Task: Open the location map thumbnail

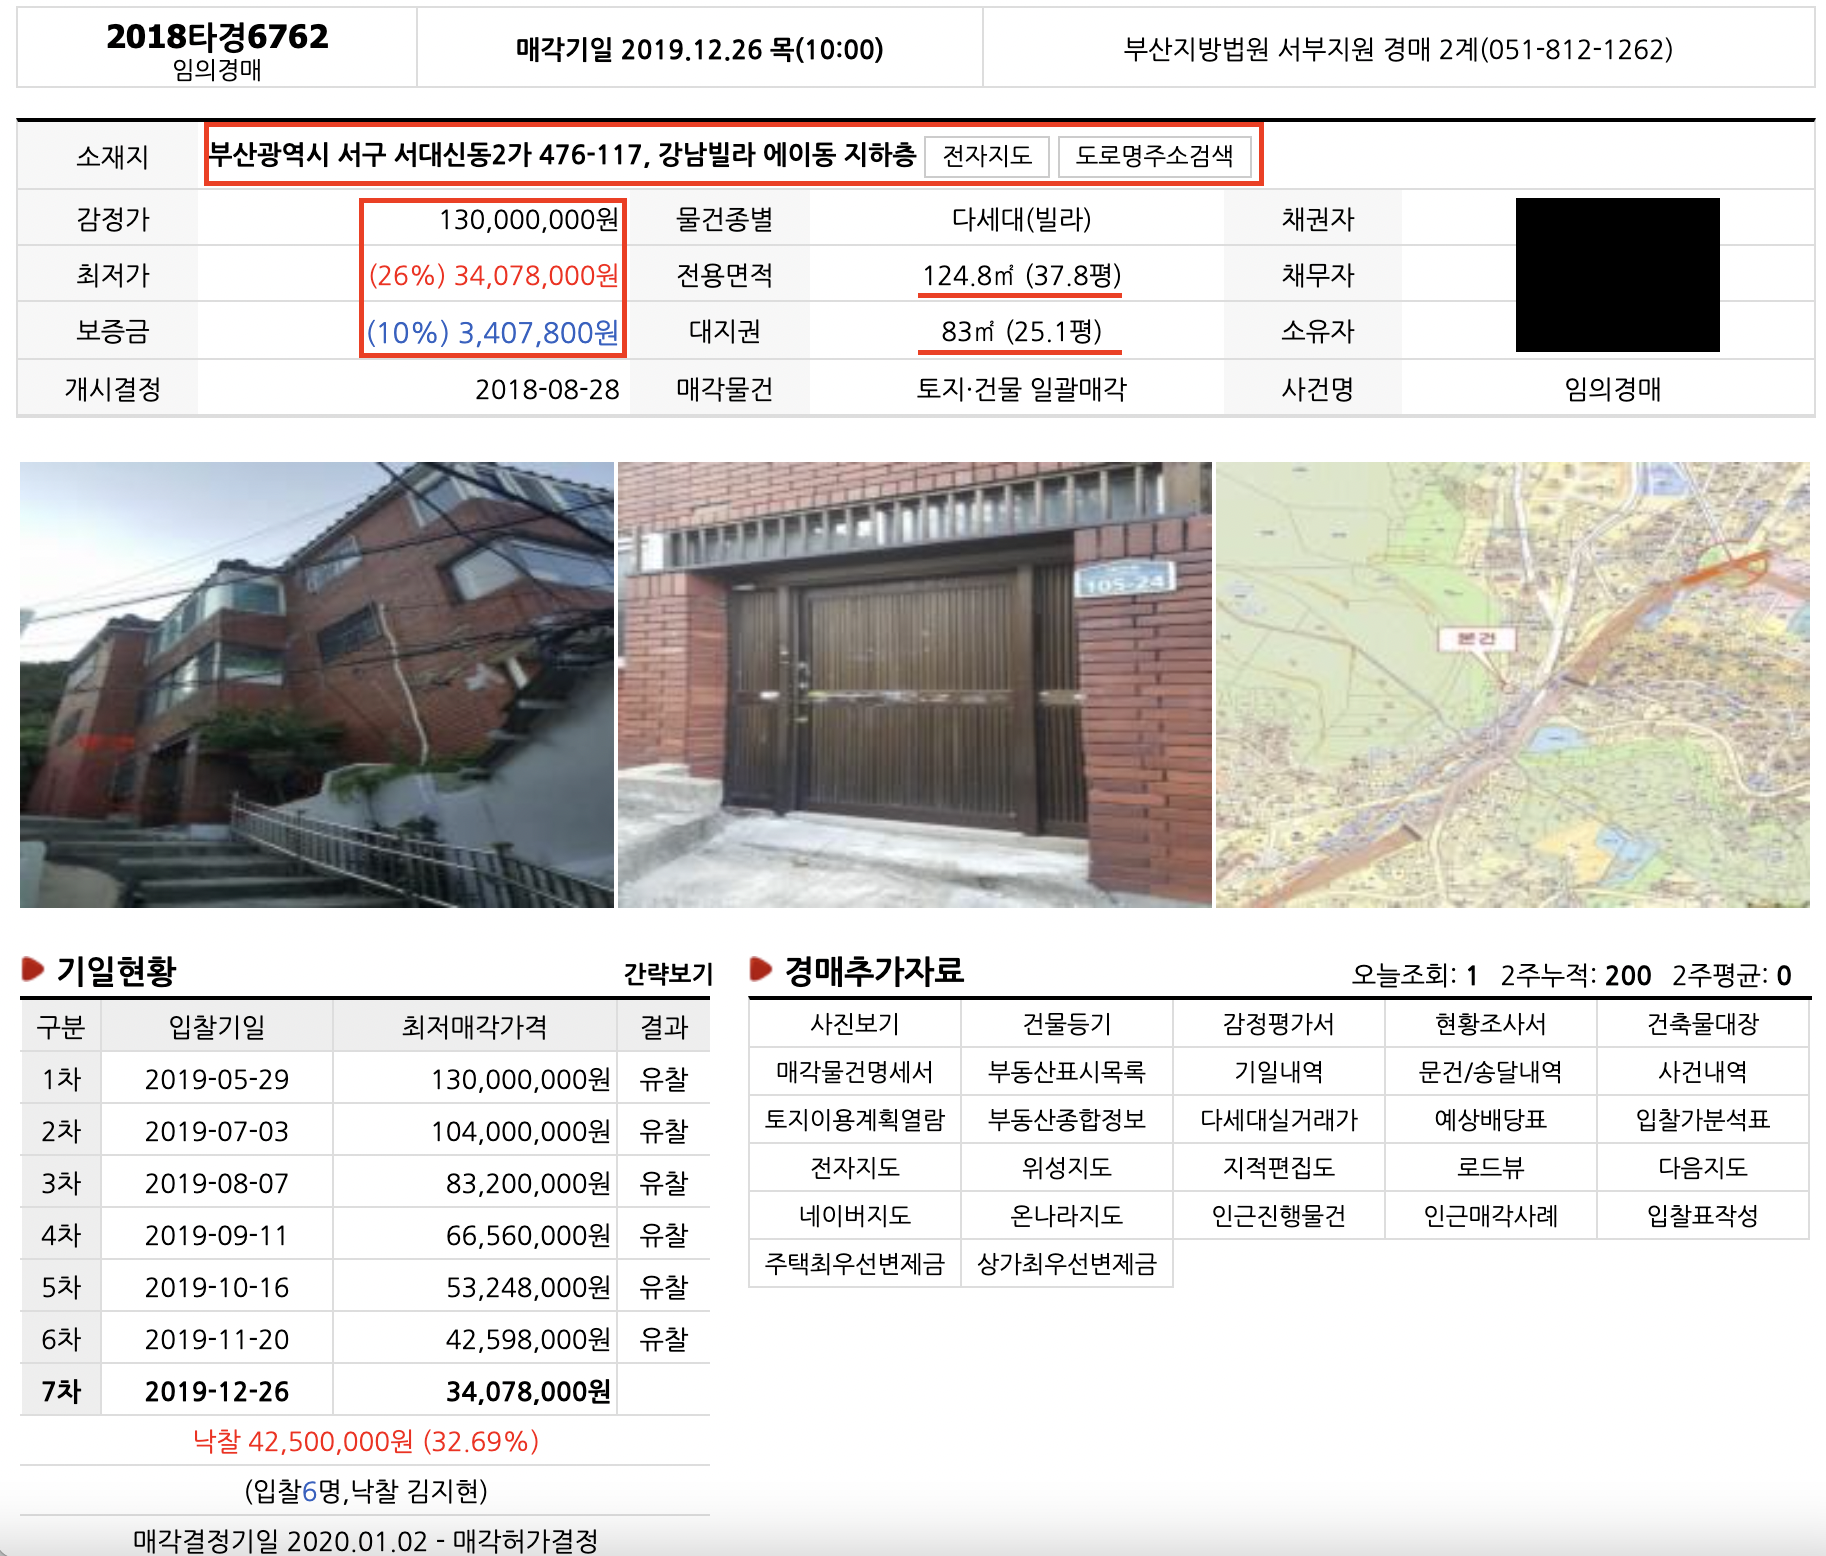Action: [1513, 685]
